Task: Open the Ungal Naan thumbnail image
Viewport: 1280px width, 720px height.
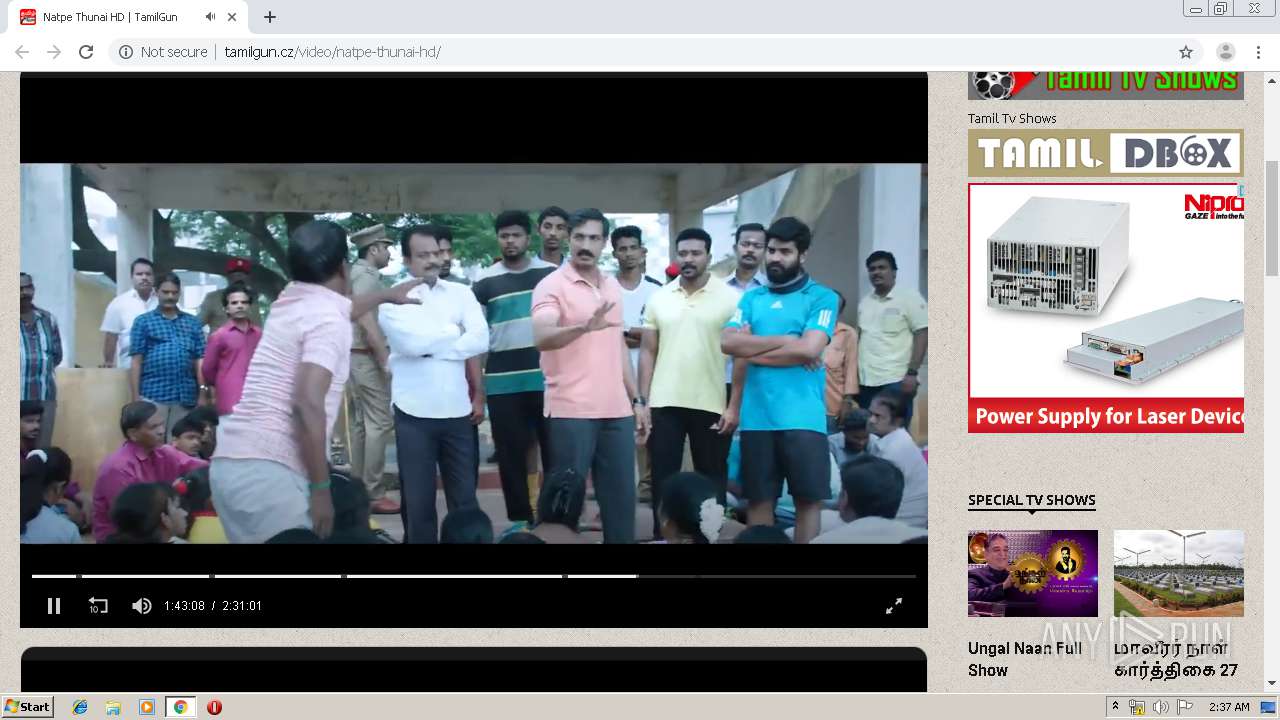Action: (1033, 573)
